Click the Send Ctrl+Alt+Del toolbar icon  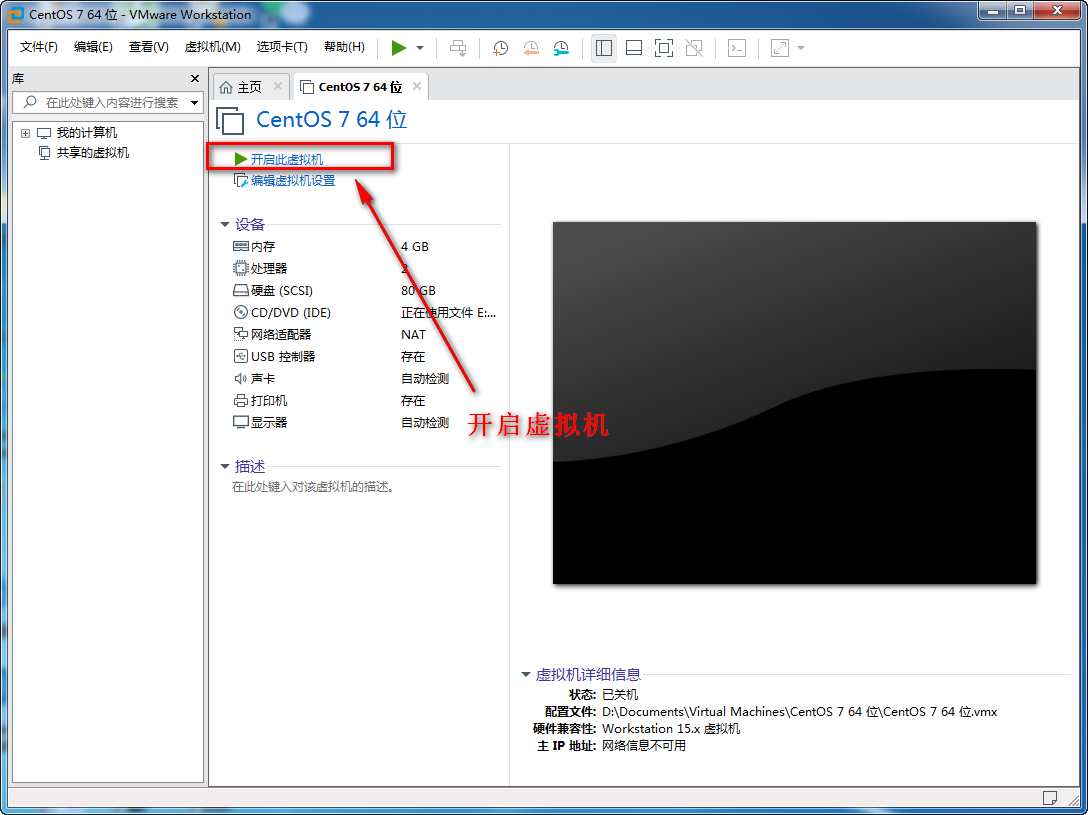(458, 48)
